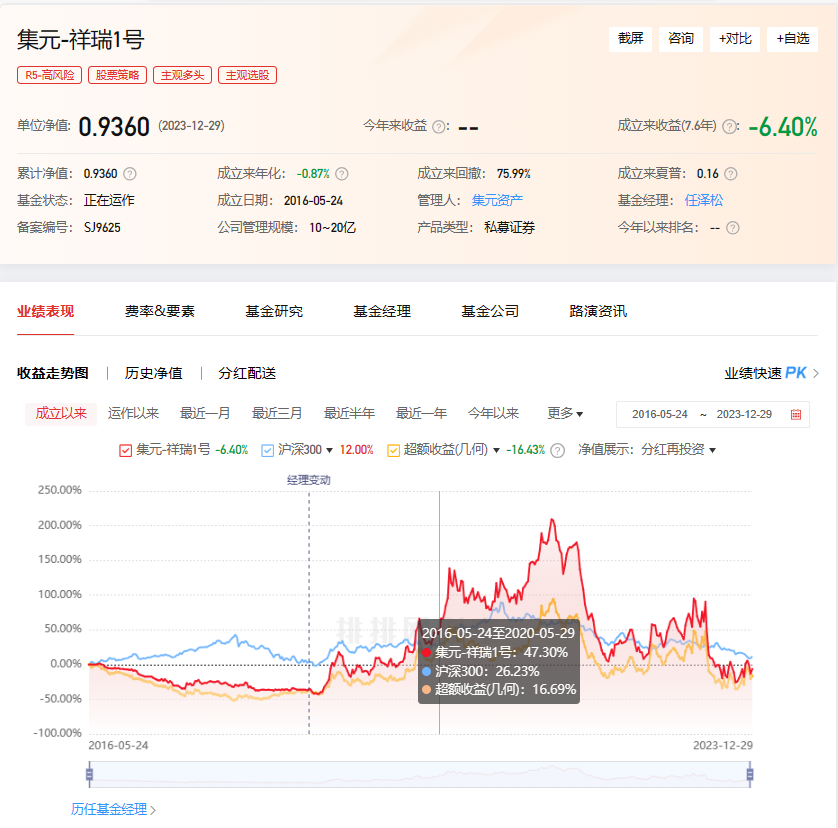Toggle 集元-祥瑞1号 series checkbox
Screen dimensions: 838x828
point(126,451)
